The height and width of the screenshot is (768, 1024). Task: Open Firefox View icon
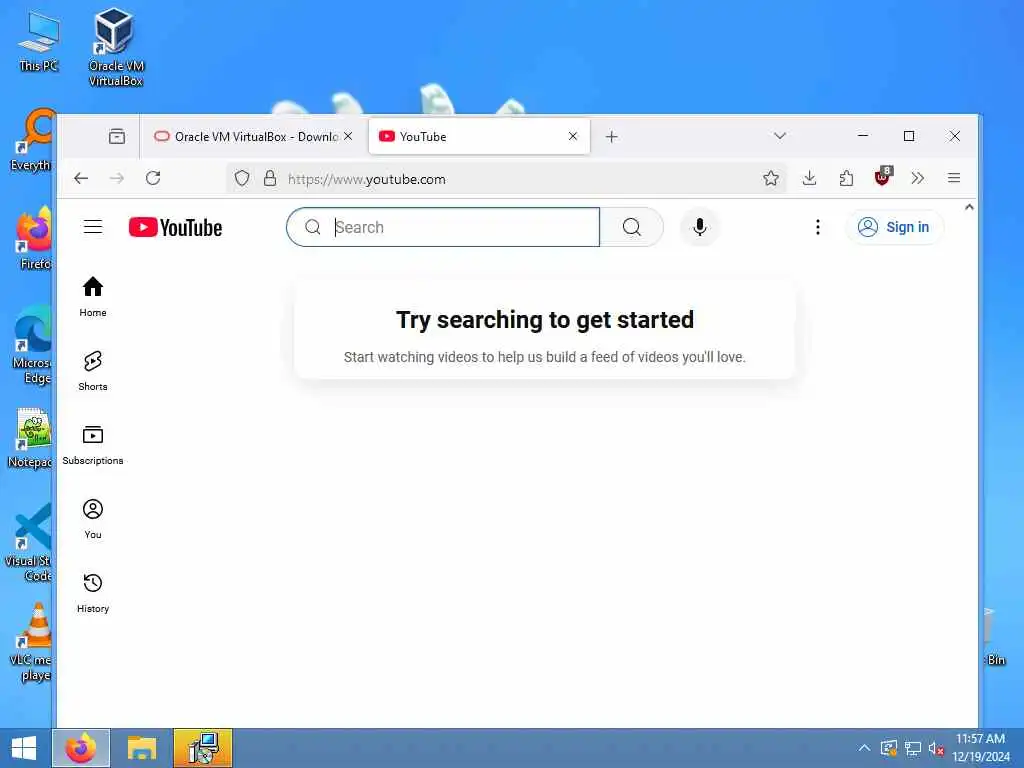pyautogui.click(x=117, y=136)
